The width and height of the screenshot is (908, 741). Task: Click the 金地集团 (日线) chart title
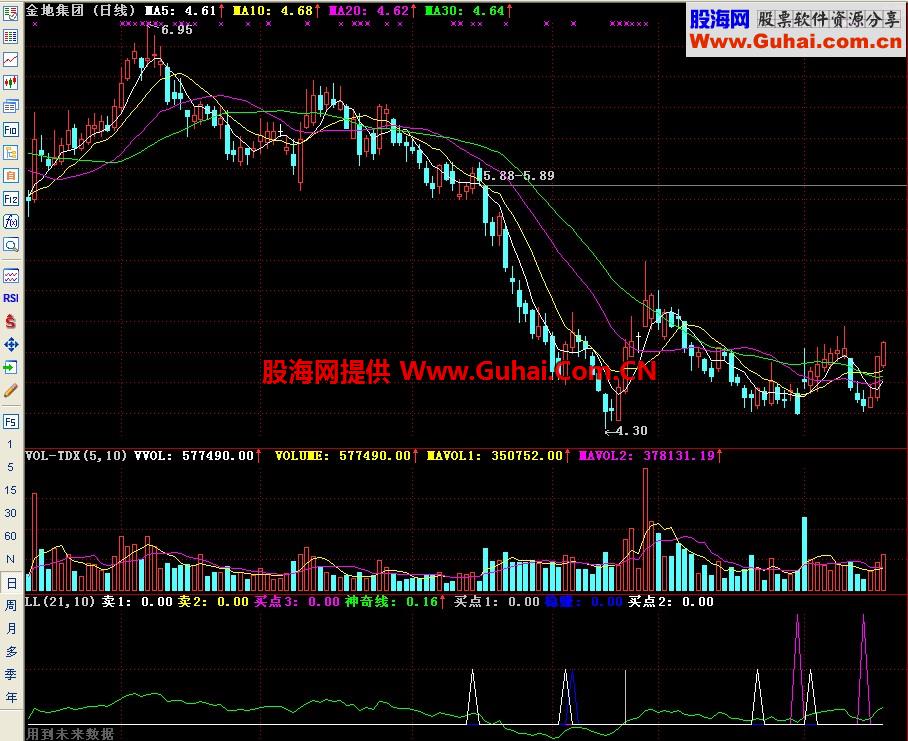(80, 10)
